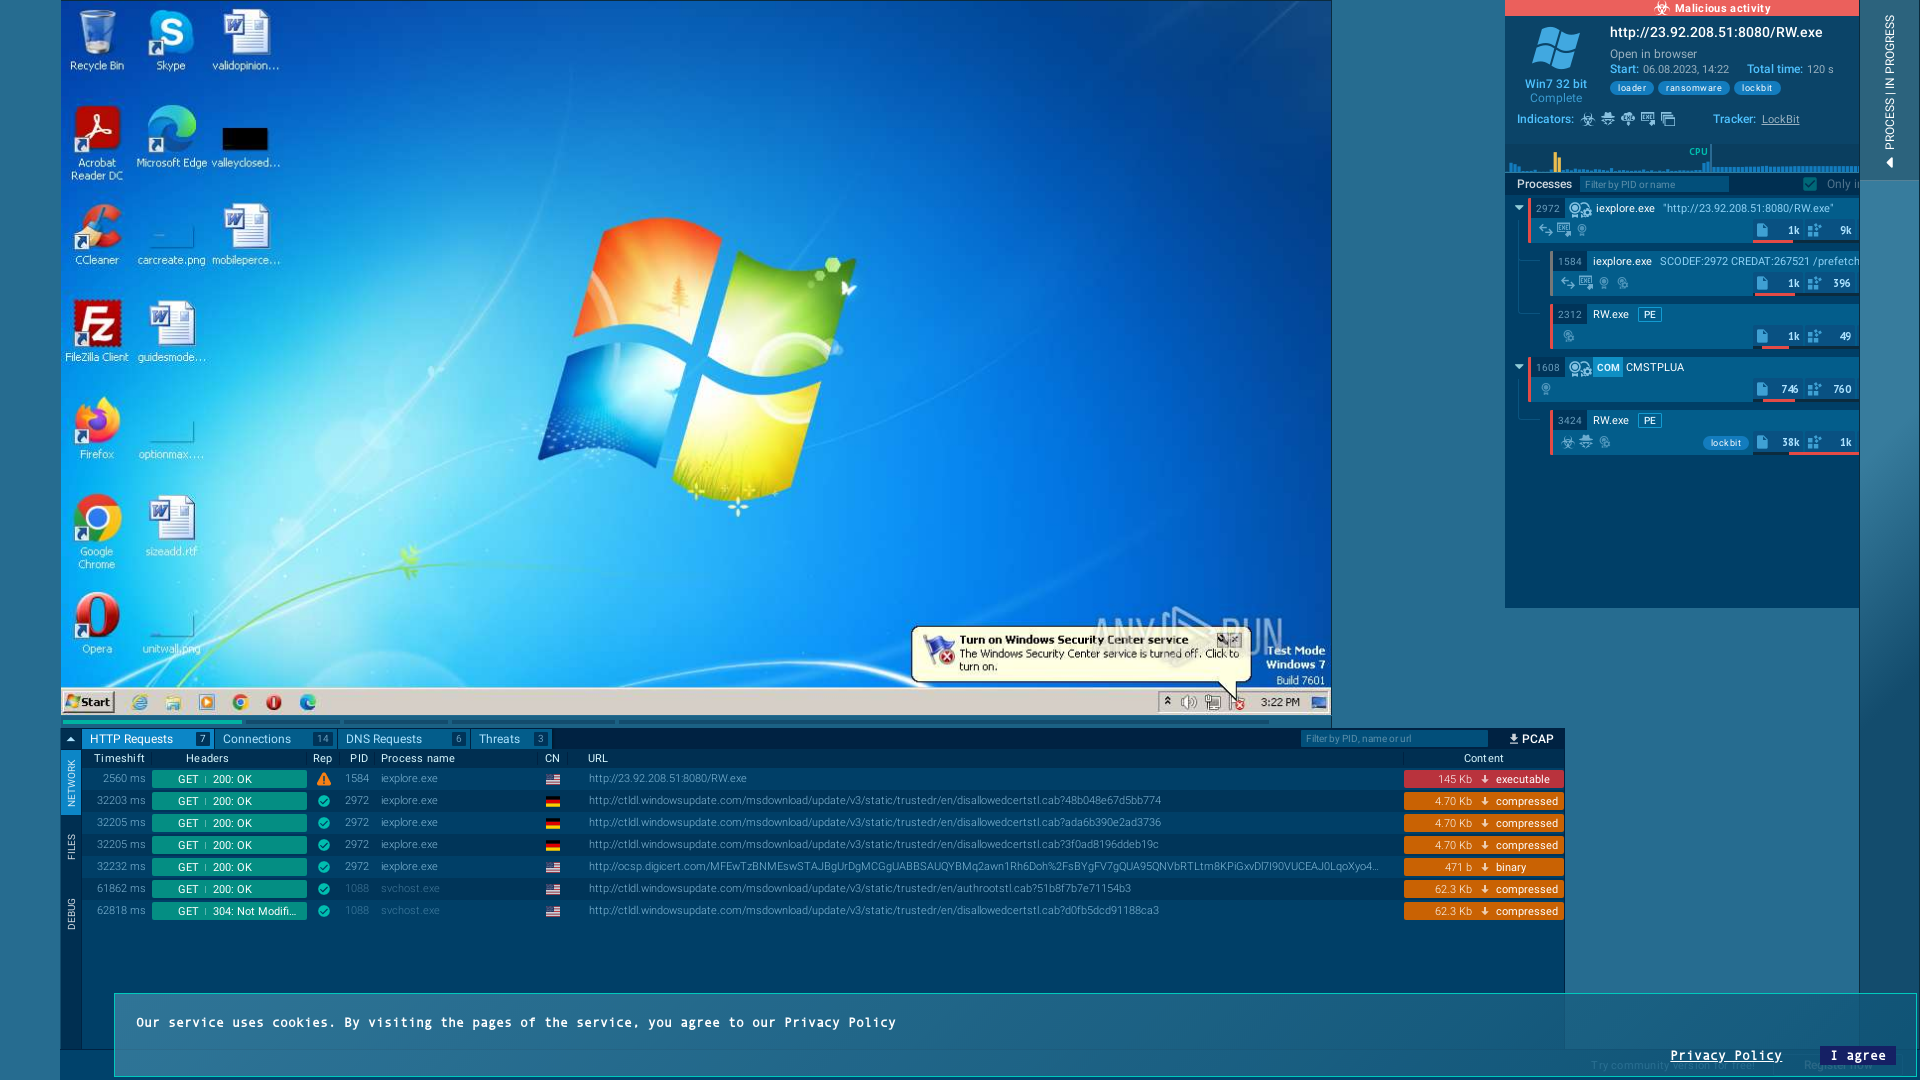Download the 145 Kb executable content
Image resolution: width=1920 pixels, height=1080 pixels.
pyautogui.click(x=1483, y=779)
